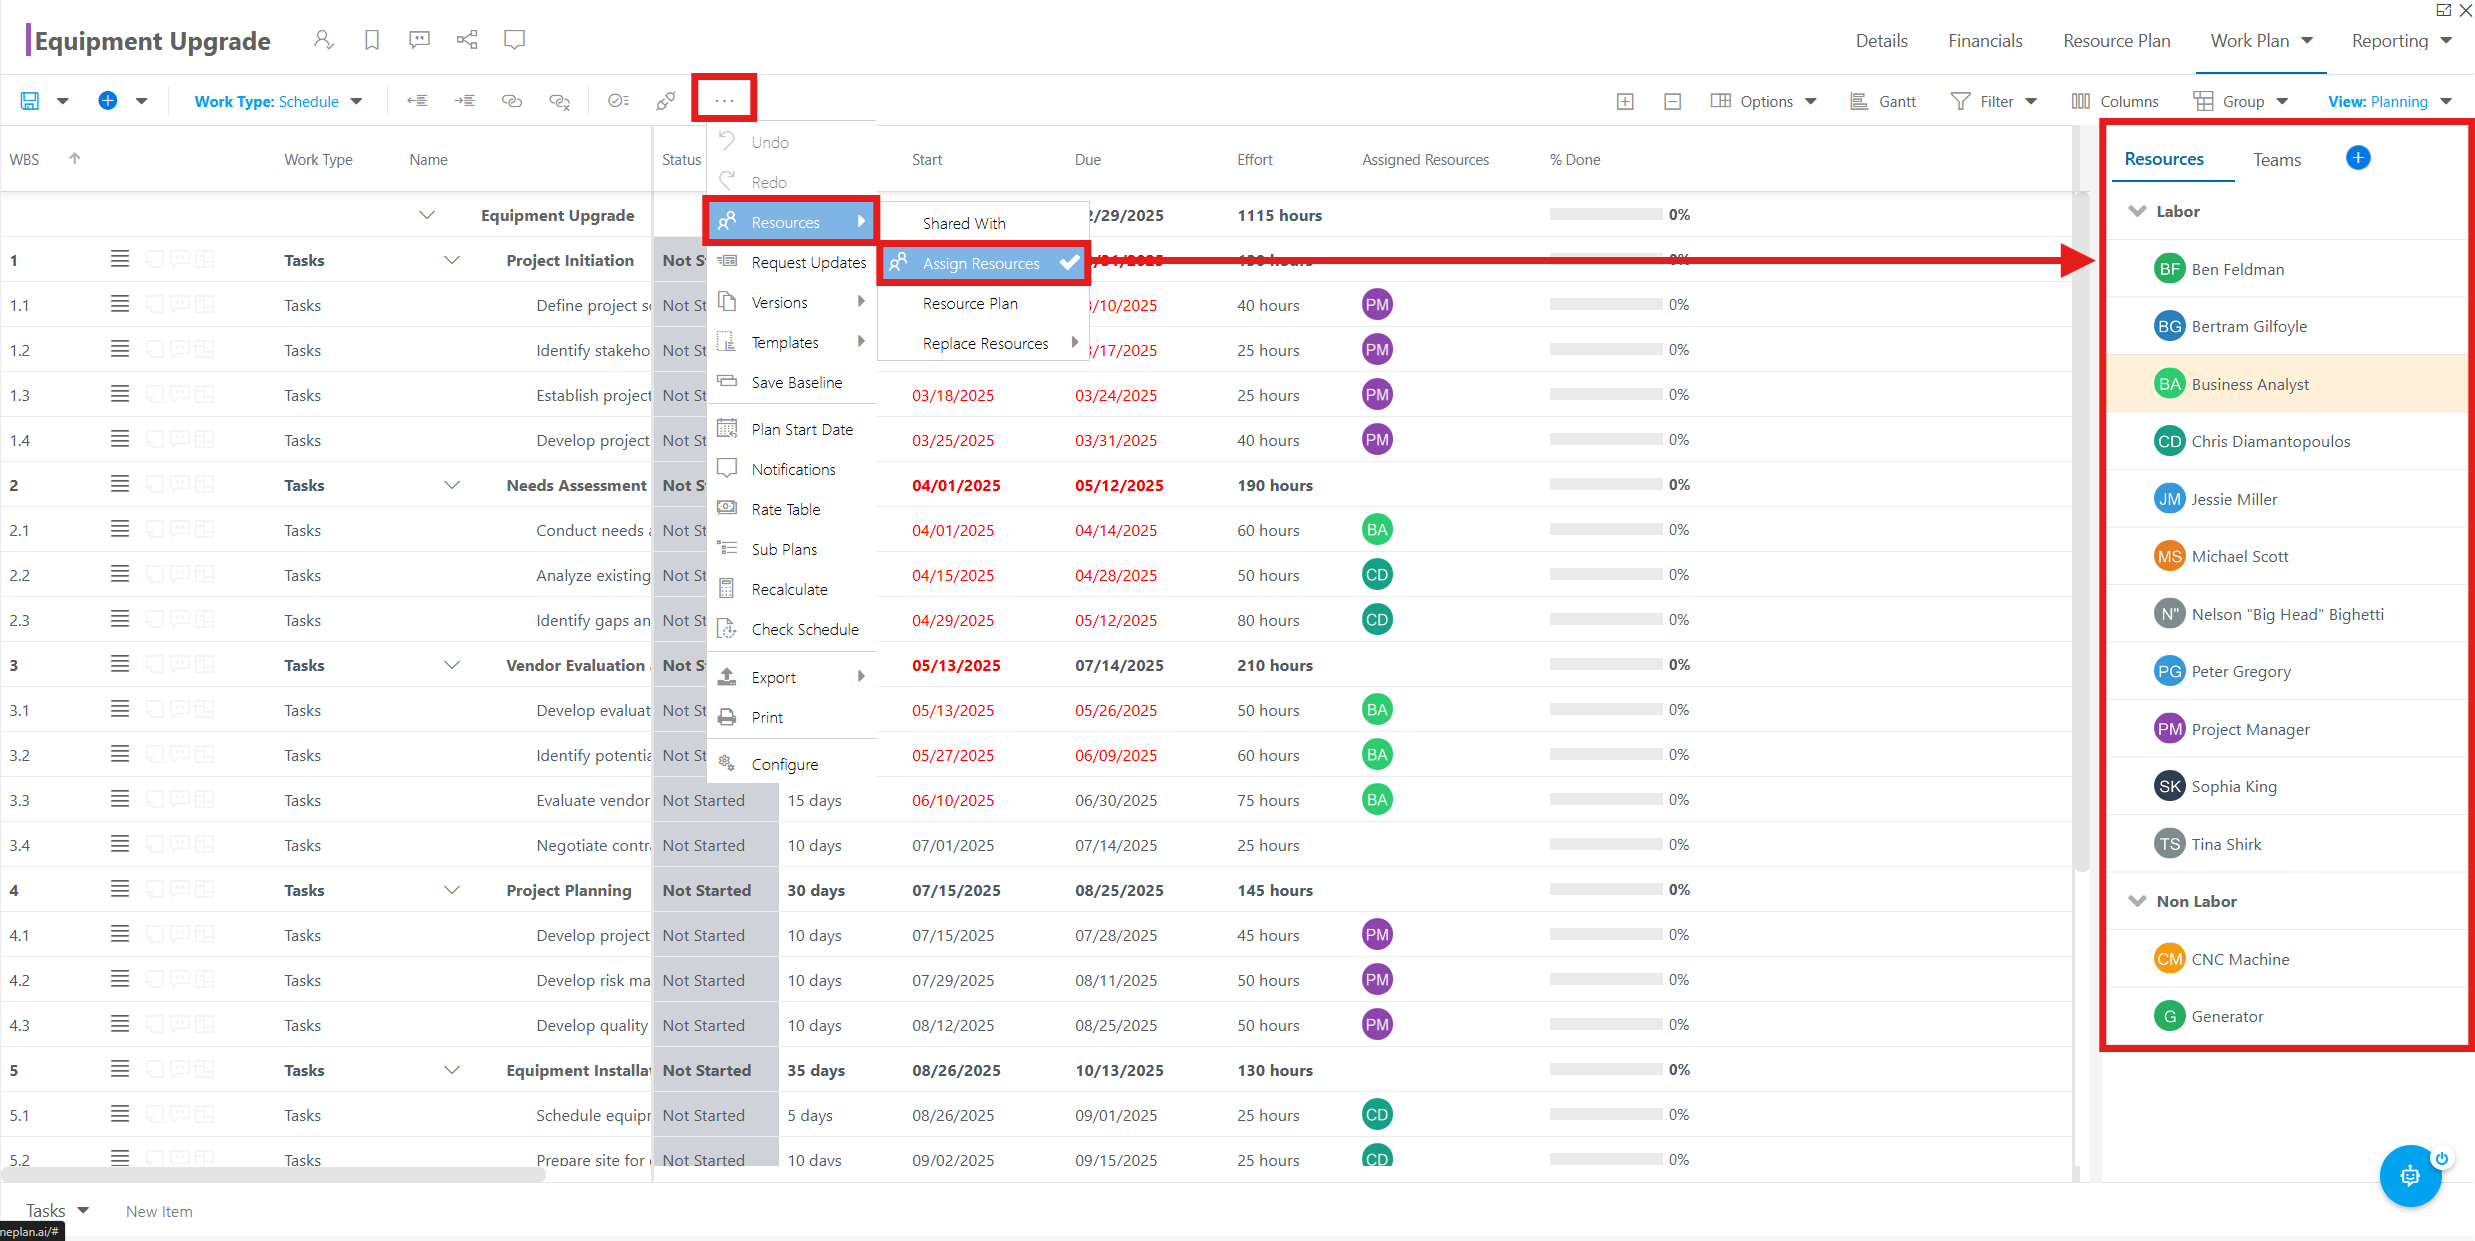
Task: Sort by the WBS column header
Action: (x=25, y=160)
